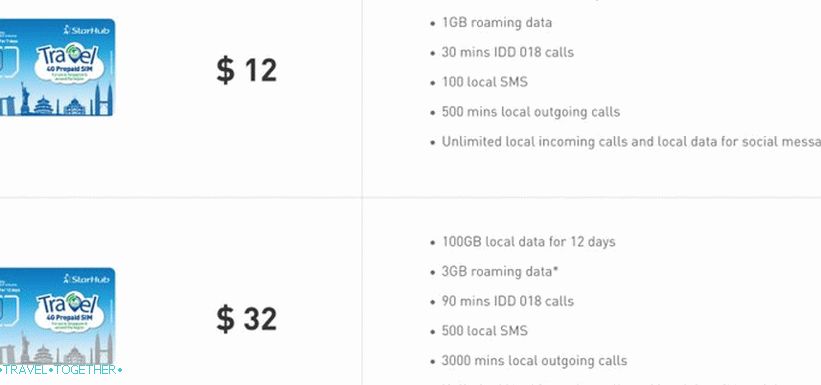Screen dimensions: 821x385
Task: Click the StarHub logo on the top card
Action: coord(86,29)
